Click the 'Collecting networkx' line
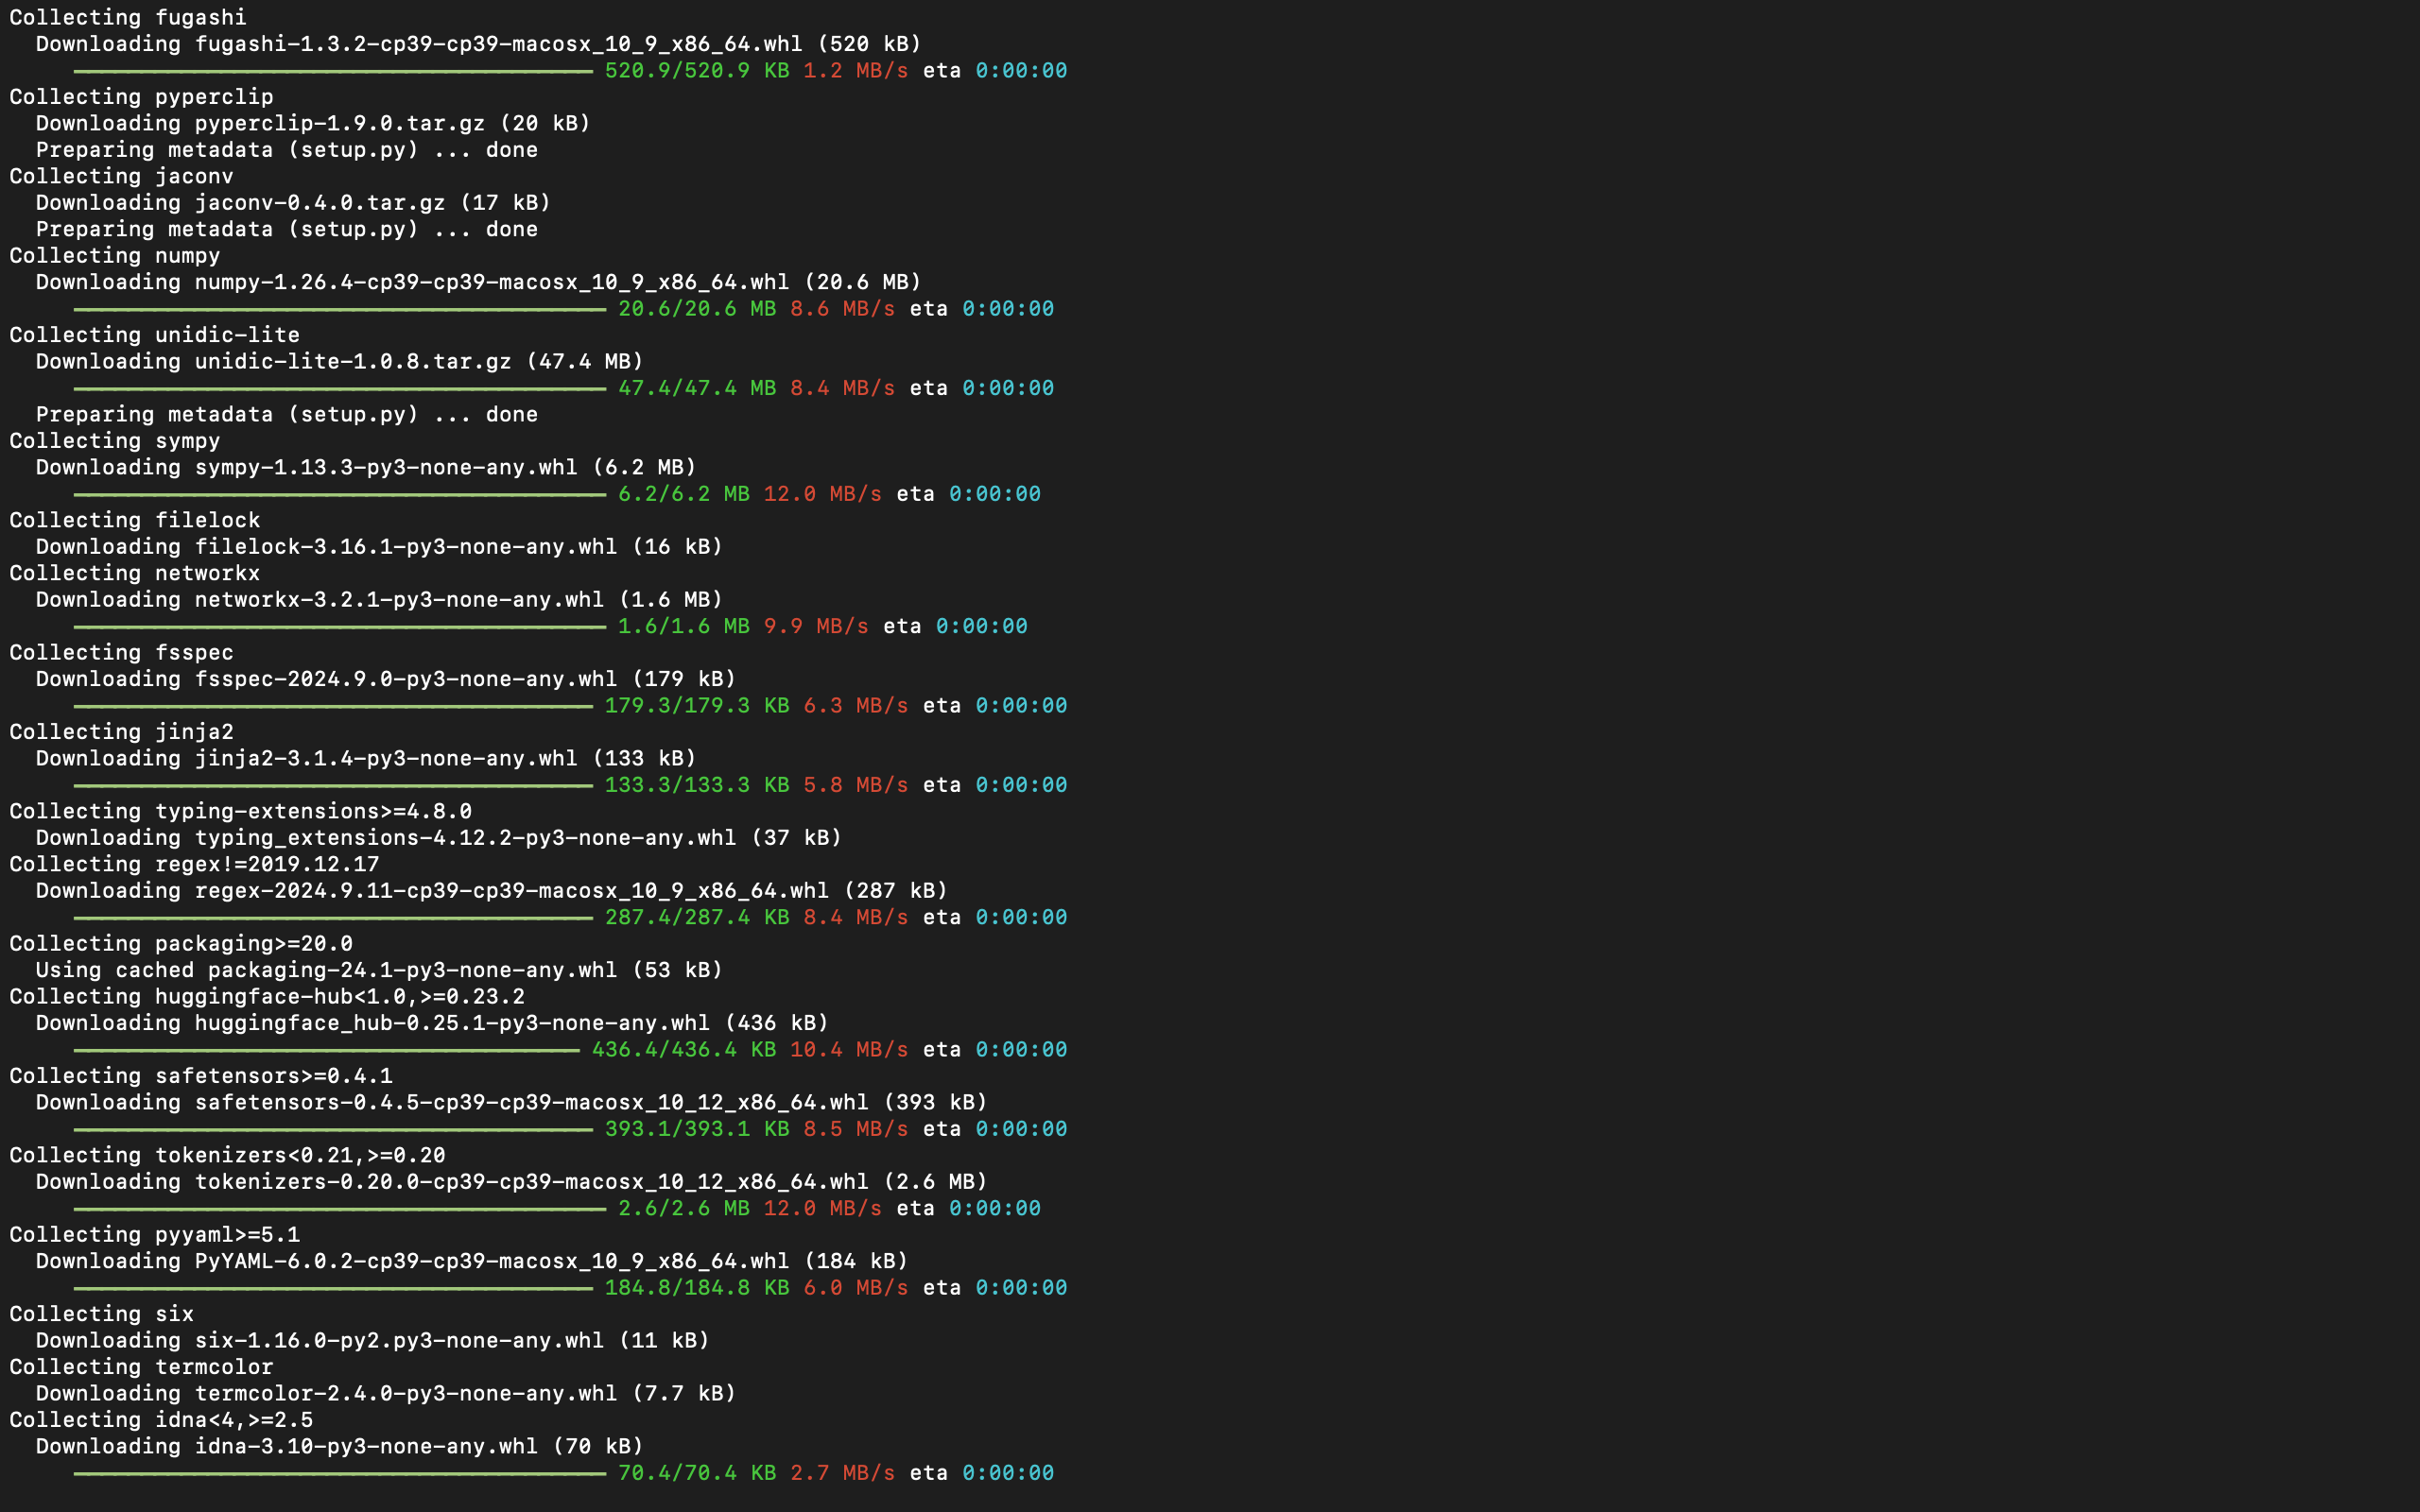This screenshot has width=2420, height=1512. [134, 573]
